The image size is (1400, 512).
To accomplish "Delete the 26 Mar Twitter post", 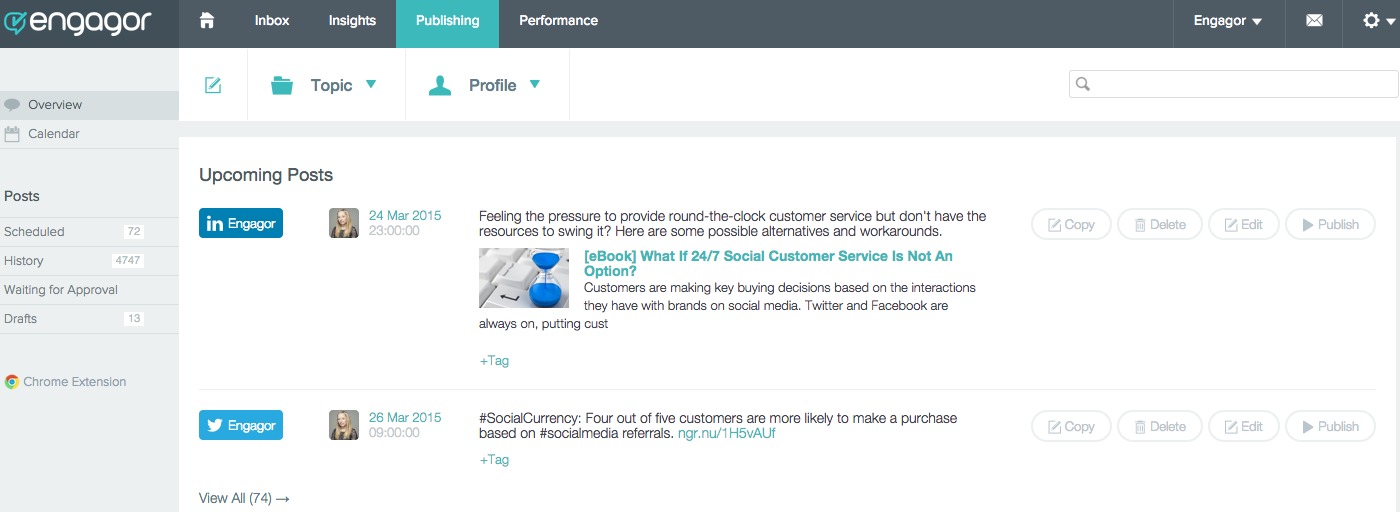I will click(x=1158, y=427).
